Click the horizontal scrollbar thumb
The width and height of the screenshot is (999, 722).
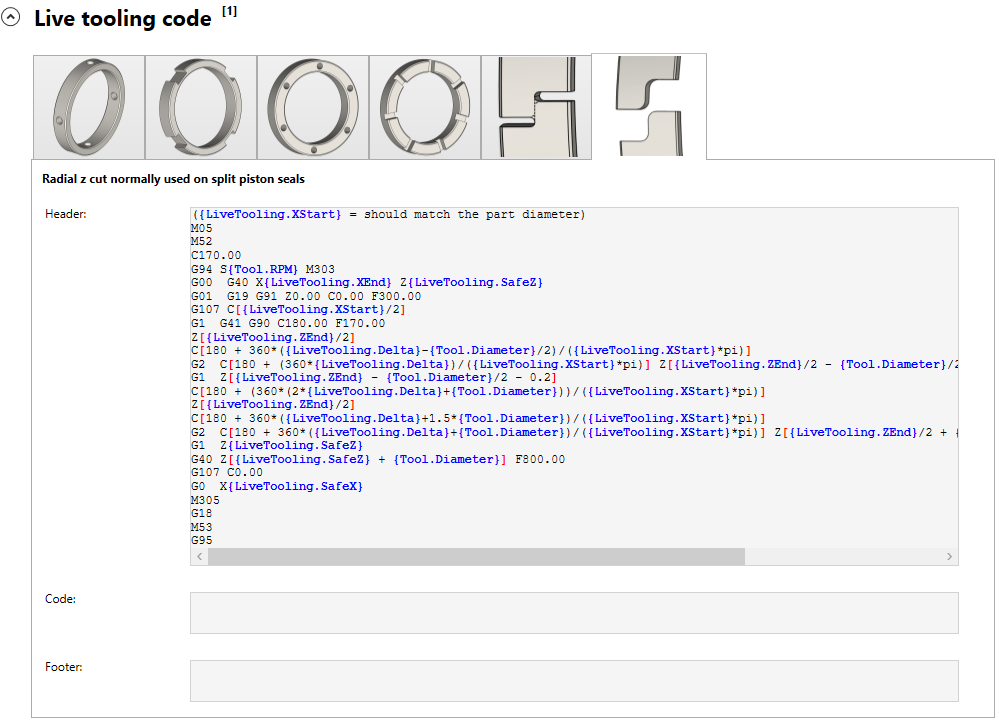[x=476, y=556]
